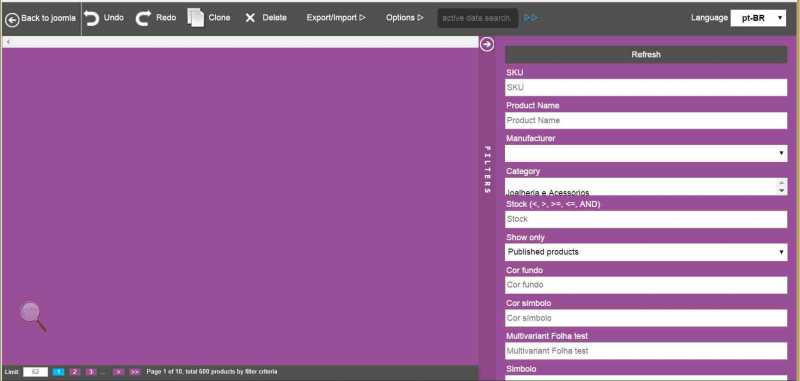
Task: Open the Show only Published products dropdown
Action: 646,252
